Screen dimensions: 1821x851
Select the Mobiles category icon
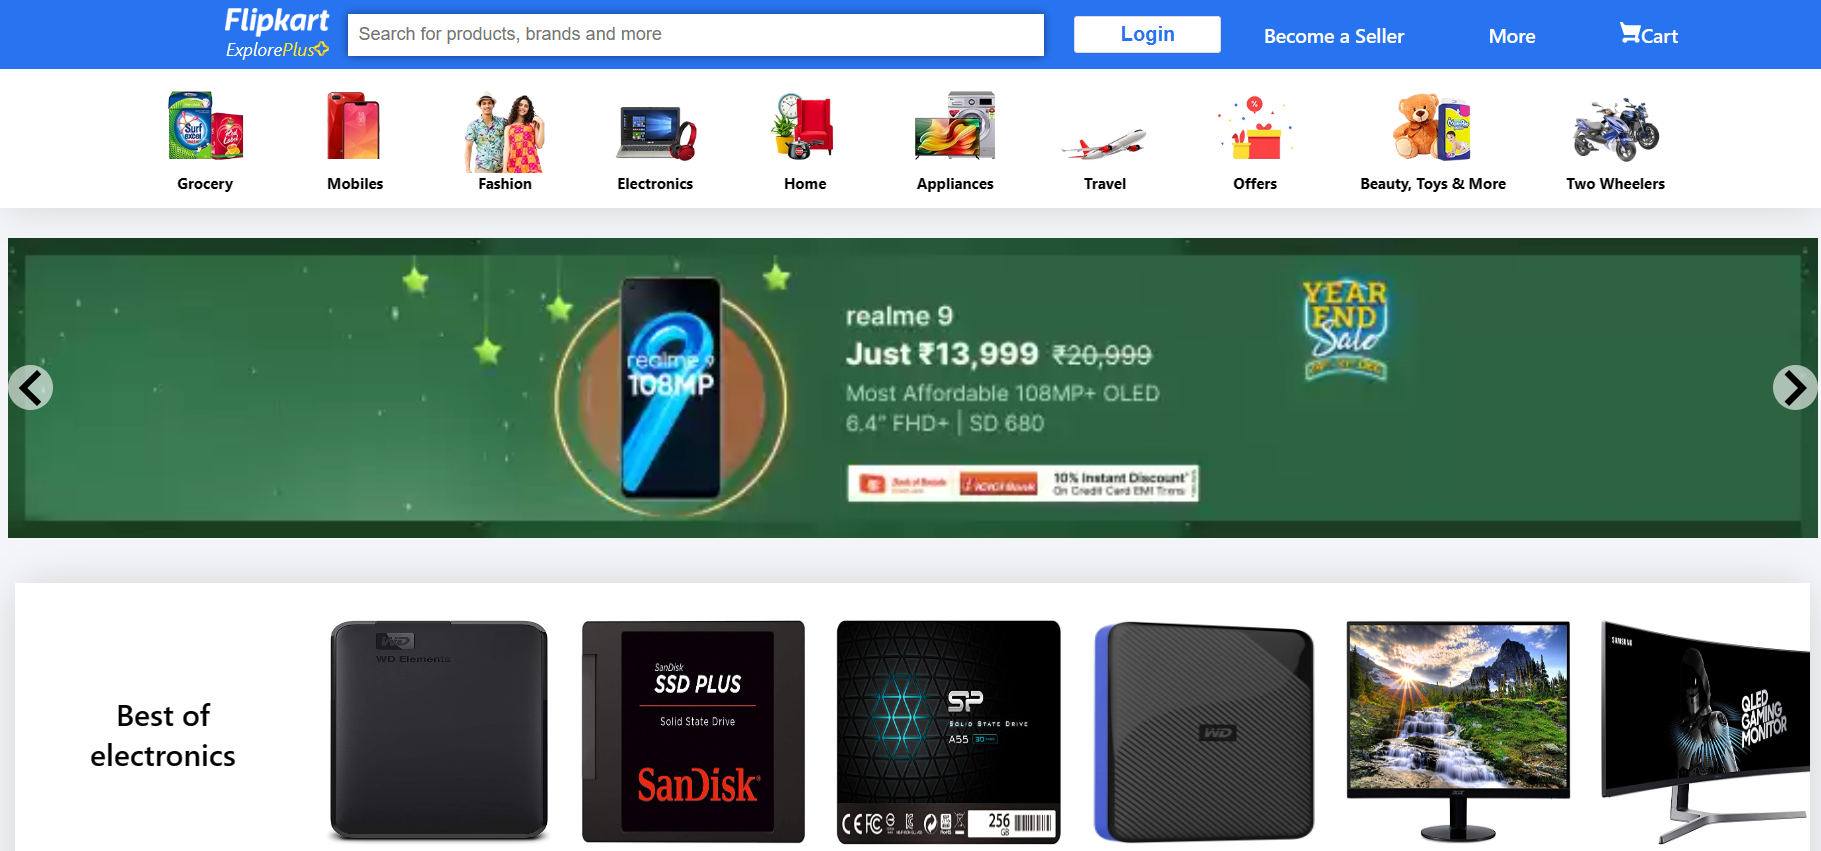coord(355,126)
